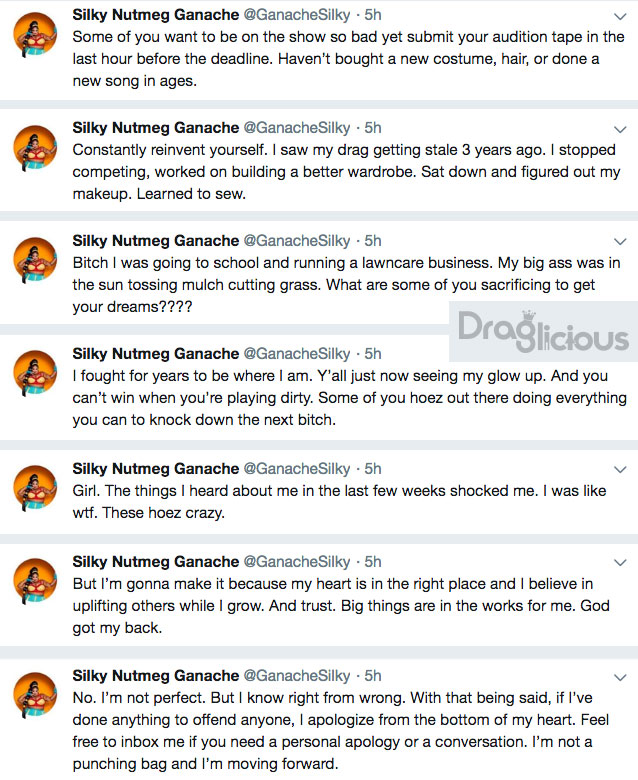
Task: Open avatar of the 'Girl. The things I heard' tweet
Action: (35, 488)
